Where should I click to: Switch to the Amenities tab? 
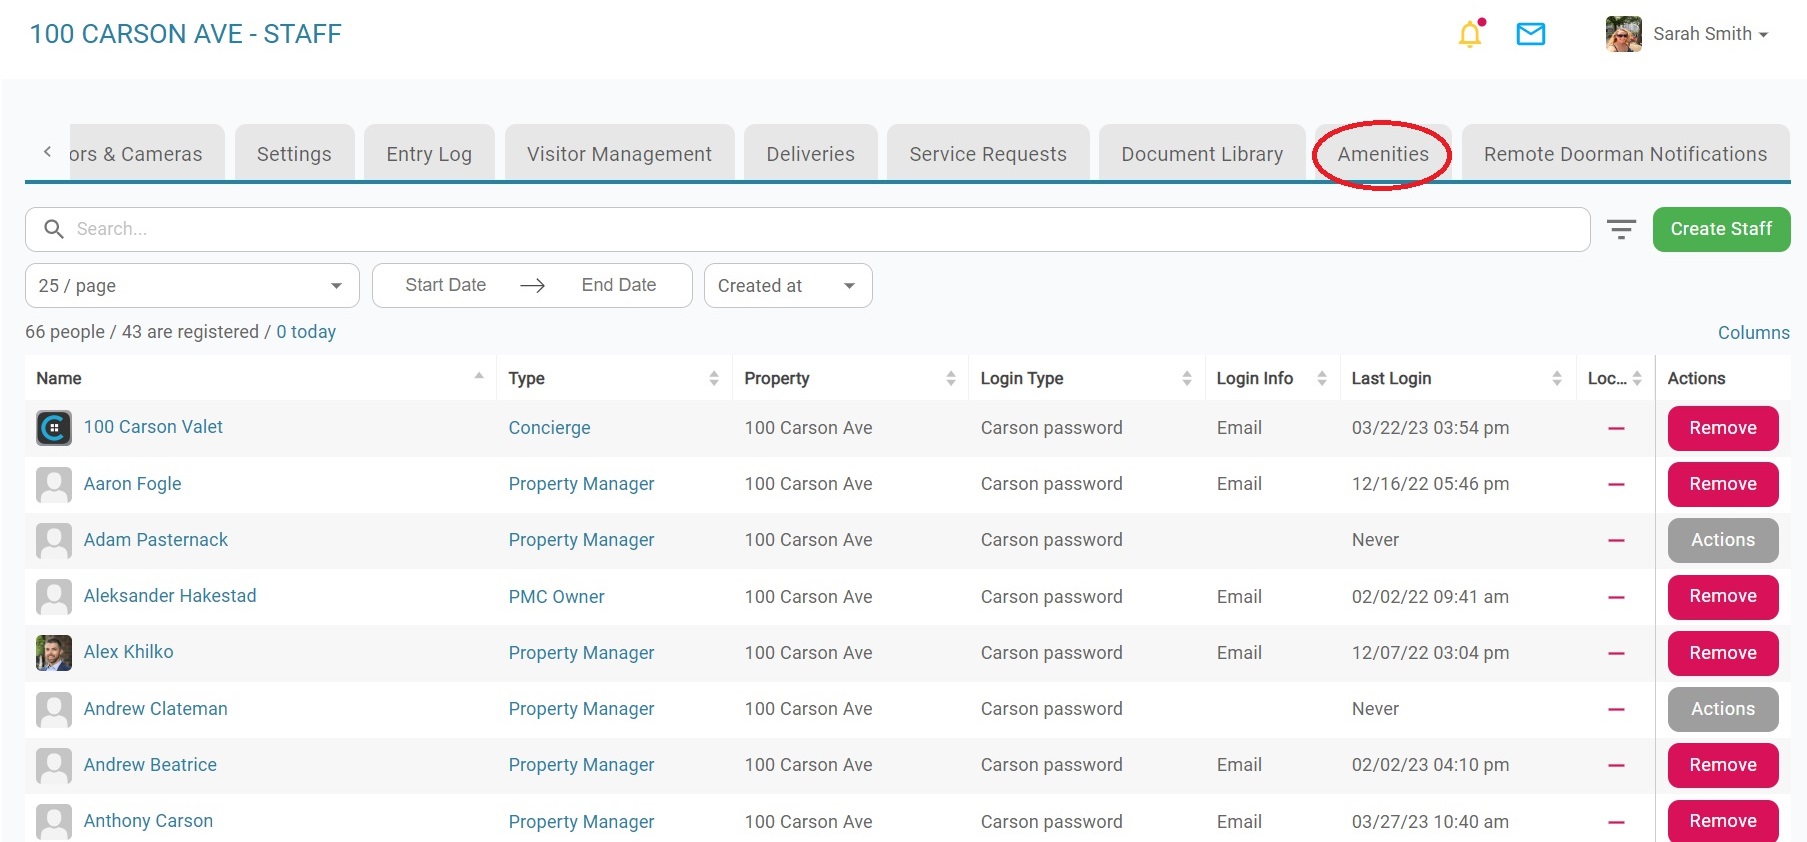[x=1382, y=154]
